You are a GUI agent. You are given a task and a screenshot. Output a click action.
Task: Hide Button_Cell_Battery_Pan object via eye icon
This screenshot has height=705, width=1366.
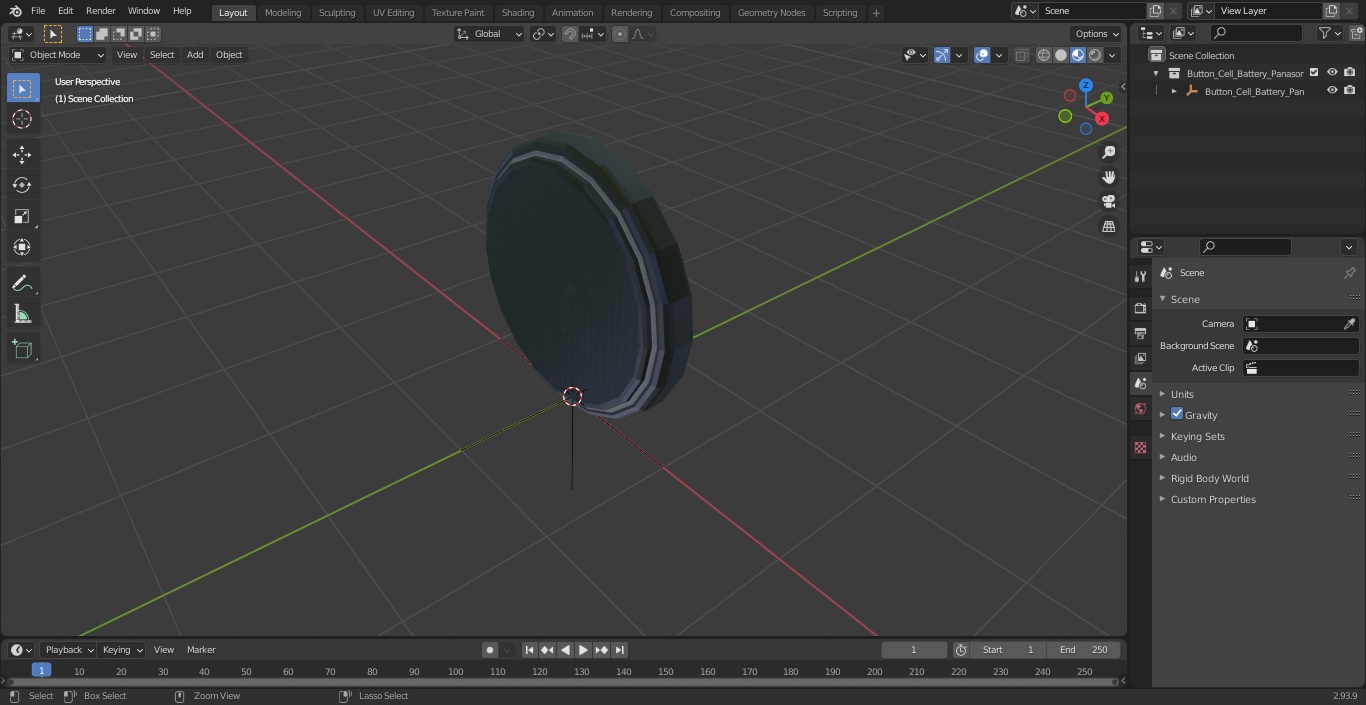1332,91
